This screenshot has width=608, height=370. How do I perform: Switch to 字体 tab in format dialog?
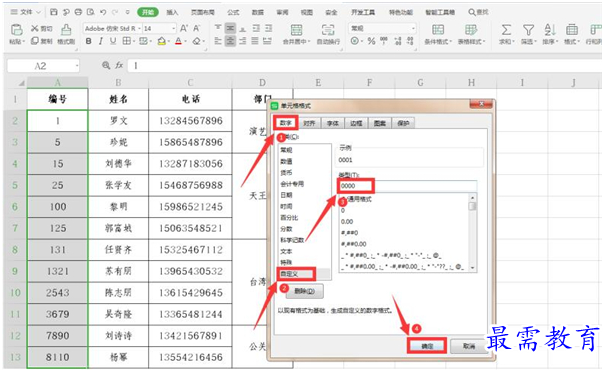click(x=332, y=123)
